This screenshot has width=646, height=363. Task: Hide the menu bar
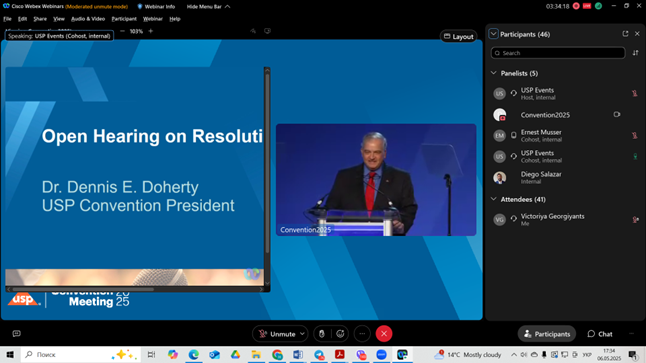point(208,7)
